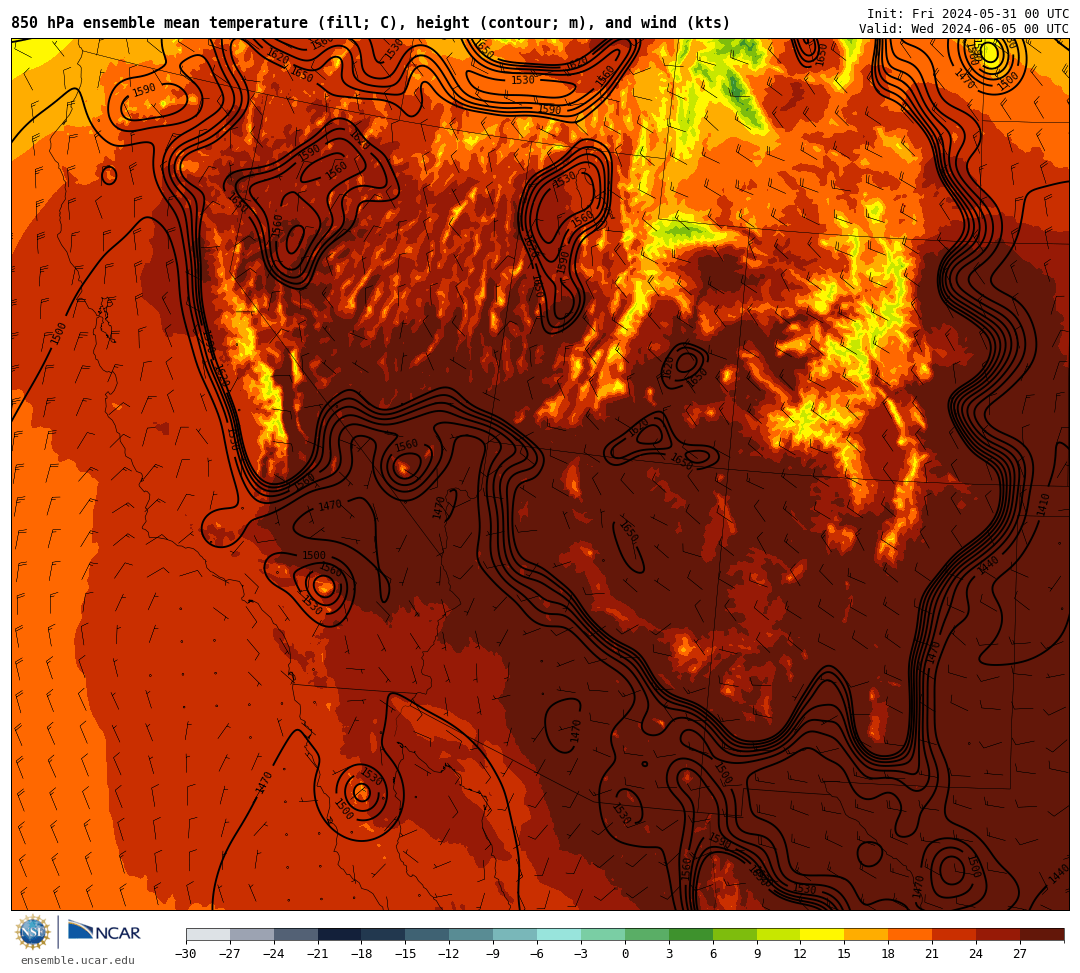
Task: Click the colorbar label 18
Action: click(x=889, y=954)
